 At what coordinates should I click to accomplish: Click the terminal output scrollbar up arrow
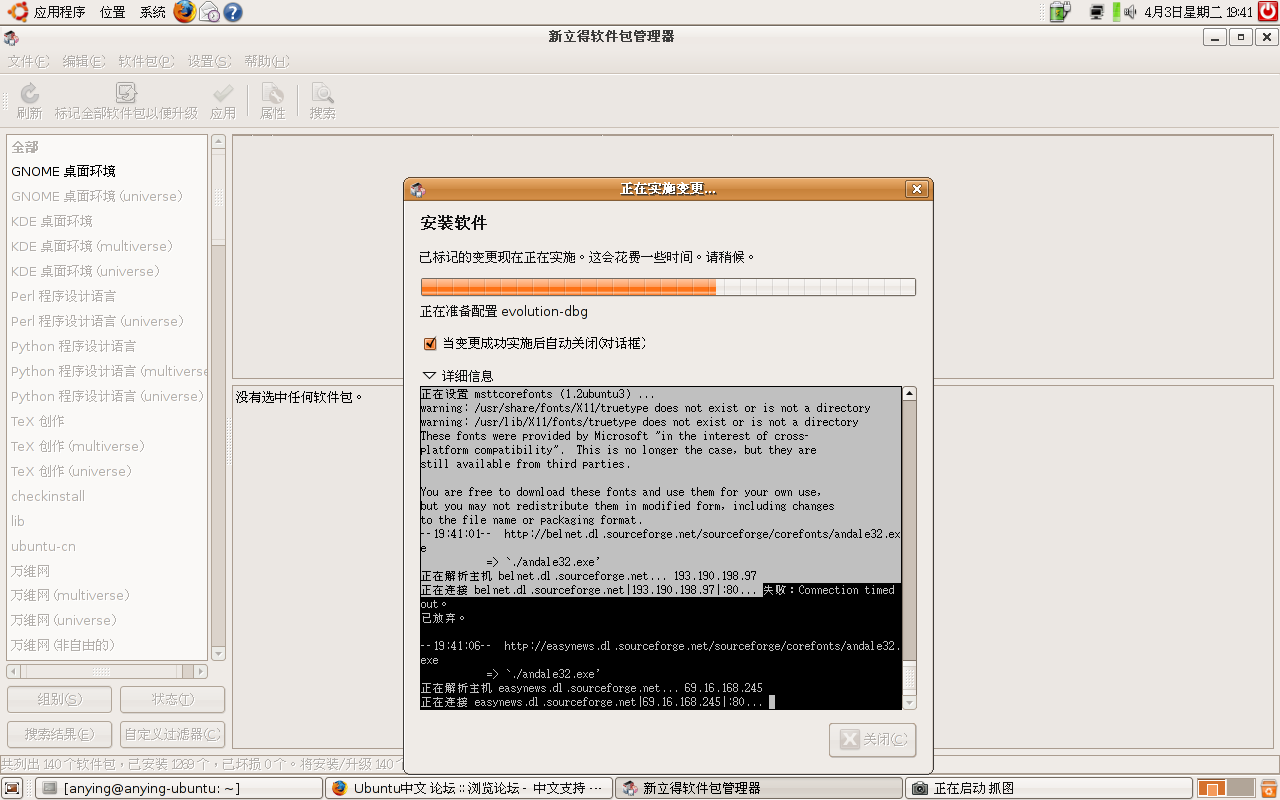909,394
